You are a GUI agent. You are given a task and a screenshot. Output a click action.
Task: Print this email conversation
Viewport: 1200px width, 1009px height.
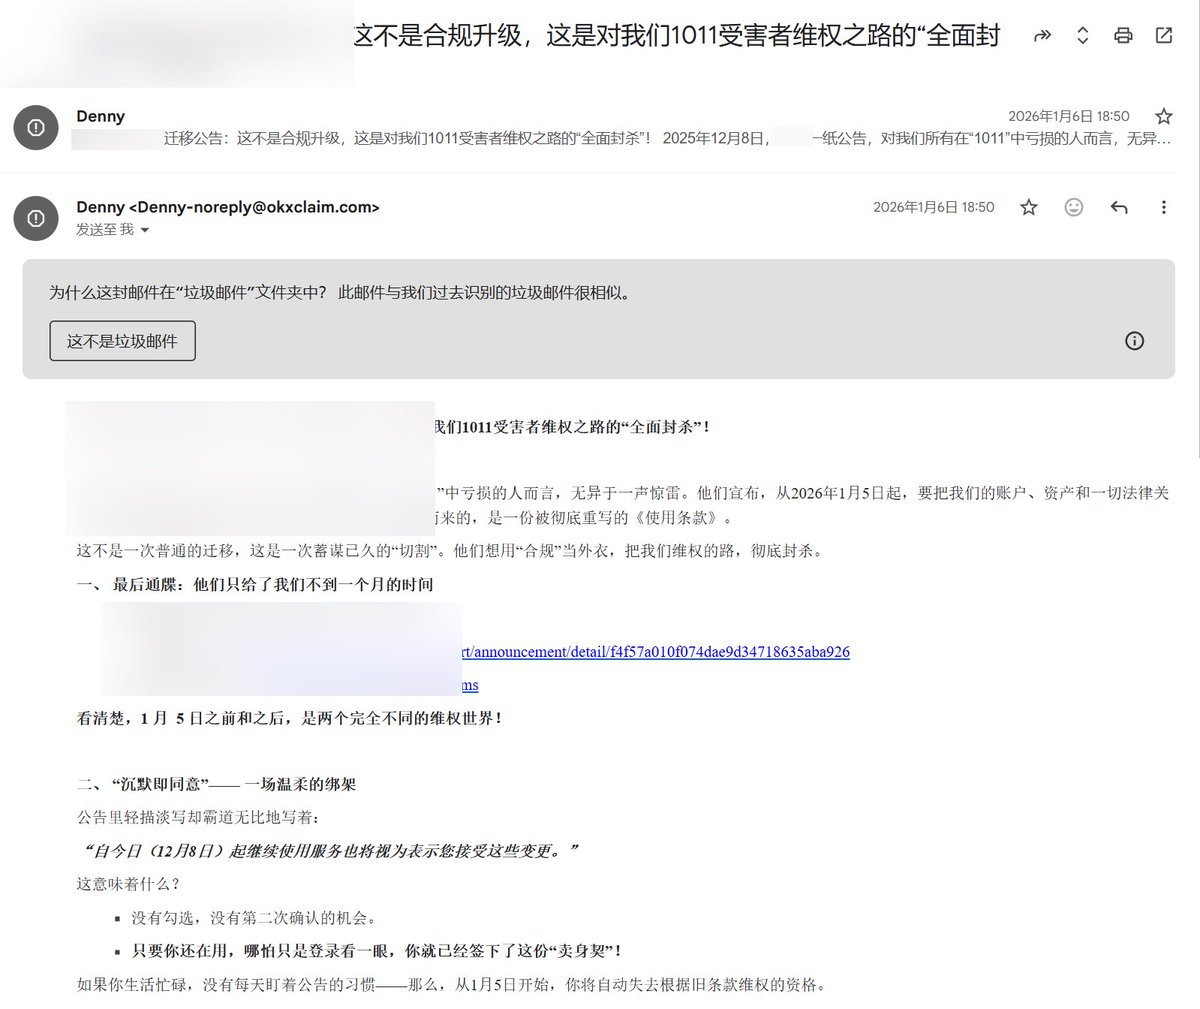coord(1123,35)
